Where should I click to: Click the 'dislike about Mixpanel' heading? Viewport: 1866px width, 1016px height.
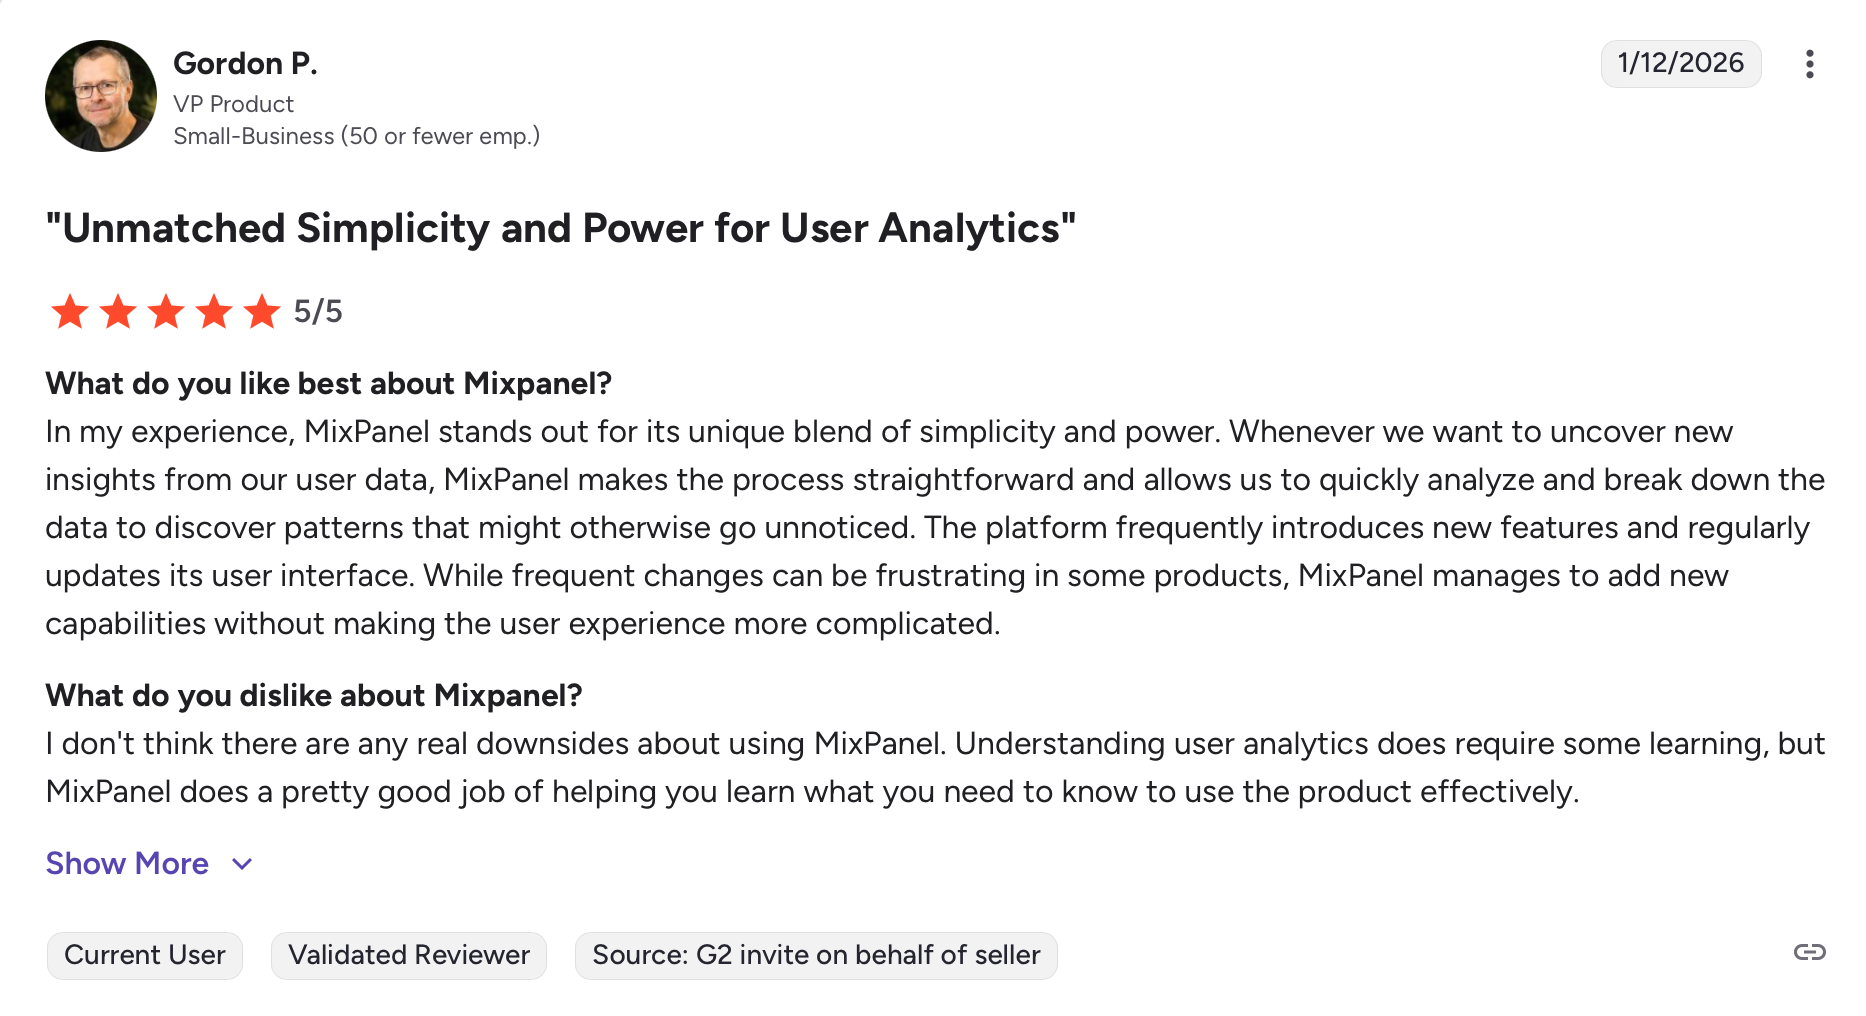click(x=313, y=696)
